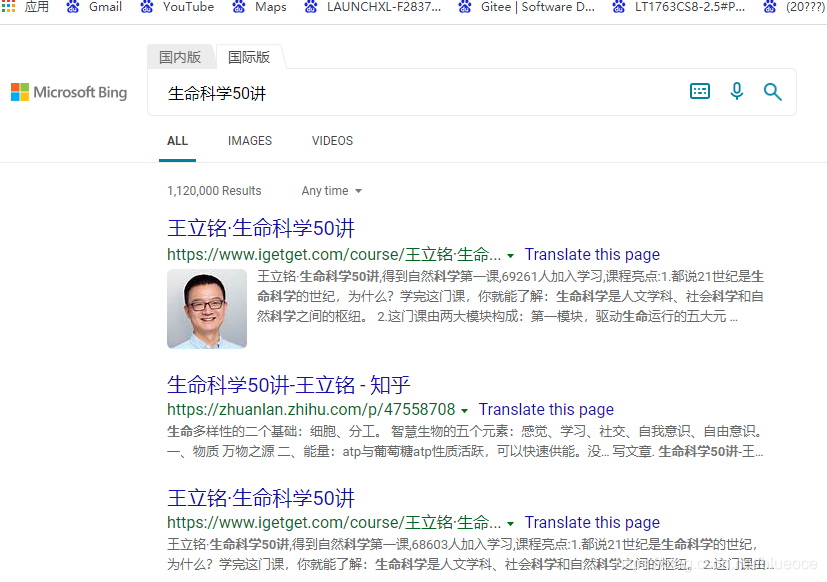Open the LAUNCHXL-F2837 bookmark

coord(383,7)
